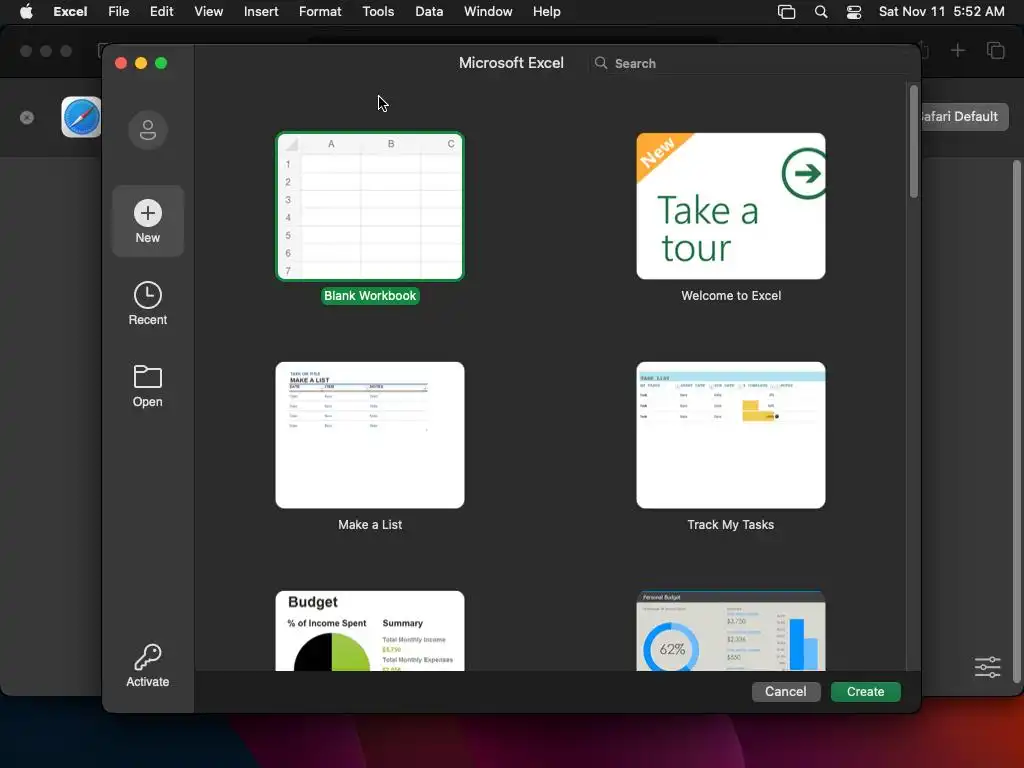Image resolution: width=1024 pixels, height=768 pixels.
Task: Select the Budget template thumbnail
Action: [x=370, y=631]
